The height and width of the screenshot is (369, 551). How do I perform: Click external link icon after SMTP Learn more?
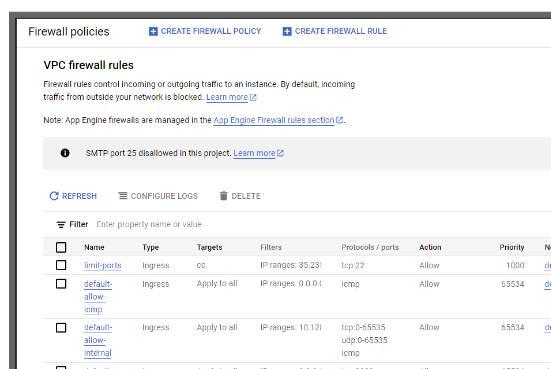(280, 153)
